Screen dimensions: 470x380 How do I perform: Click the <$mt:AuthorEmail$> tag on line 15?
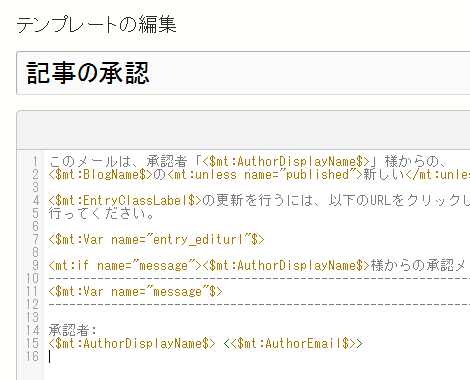[x=293, y=344]
